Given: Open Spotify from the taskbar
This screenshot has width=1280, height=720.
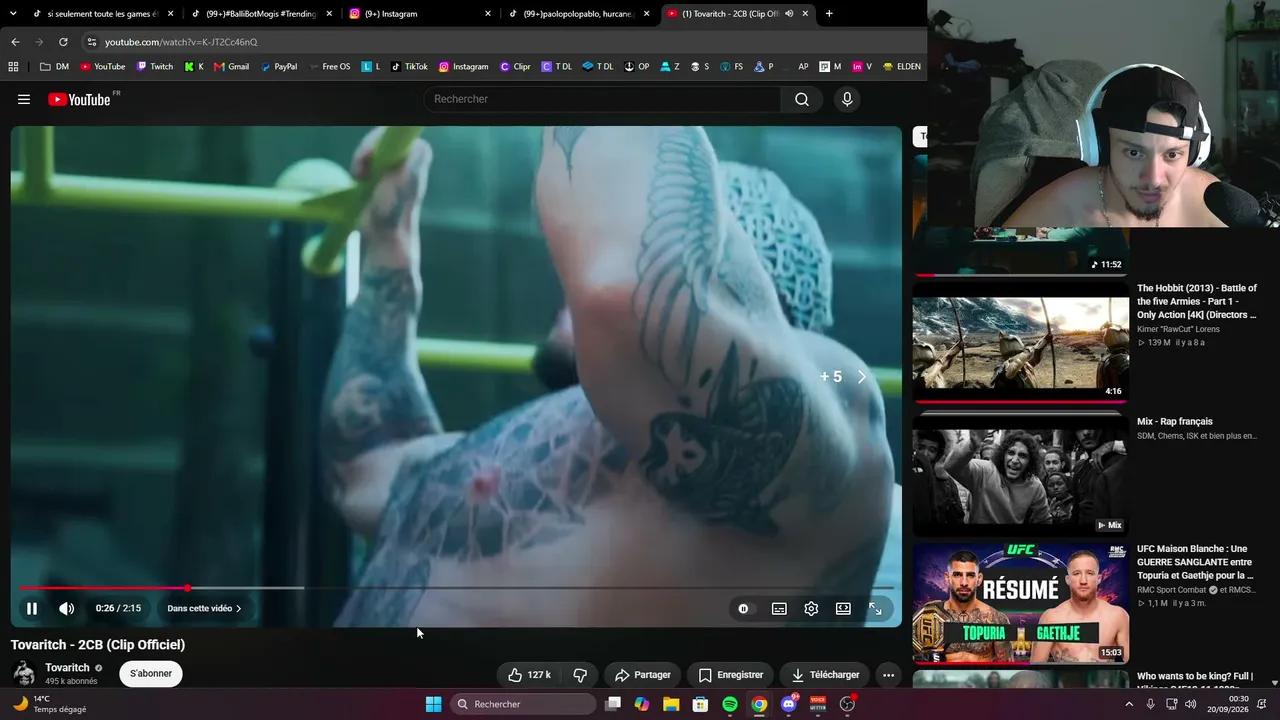Looking at the screenshot, I should coord(730,704).
